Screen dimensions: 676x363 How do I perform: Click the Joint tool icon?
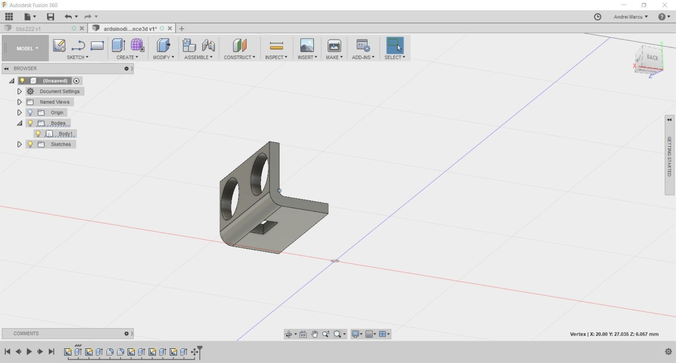click(208, 45)
